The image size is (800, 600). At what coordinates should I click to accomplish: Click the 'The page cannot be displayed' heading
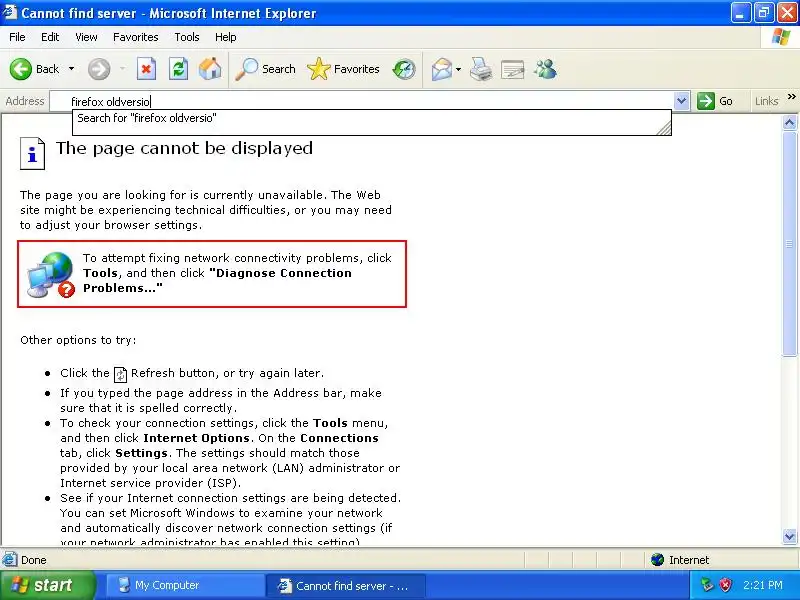pyautogui.click(x=184, y=148)
